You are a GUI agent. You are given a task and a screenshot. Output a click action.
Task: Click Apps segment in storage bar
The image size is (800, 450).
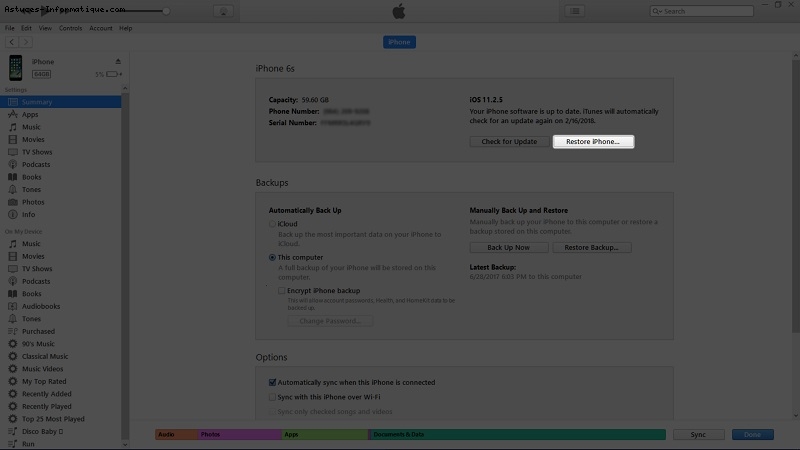point(326,434)
